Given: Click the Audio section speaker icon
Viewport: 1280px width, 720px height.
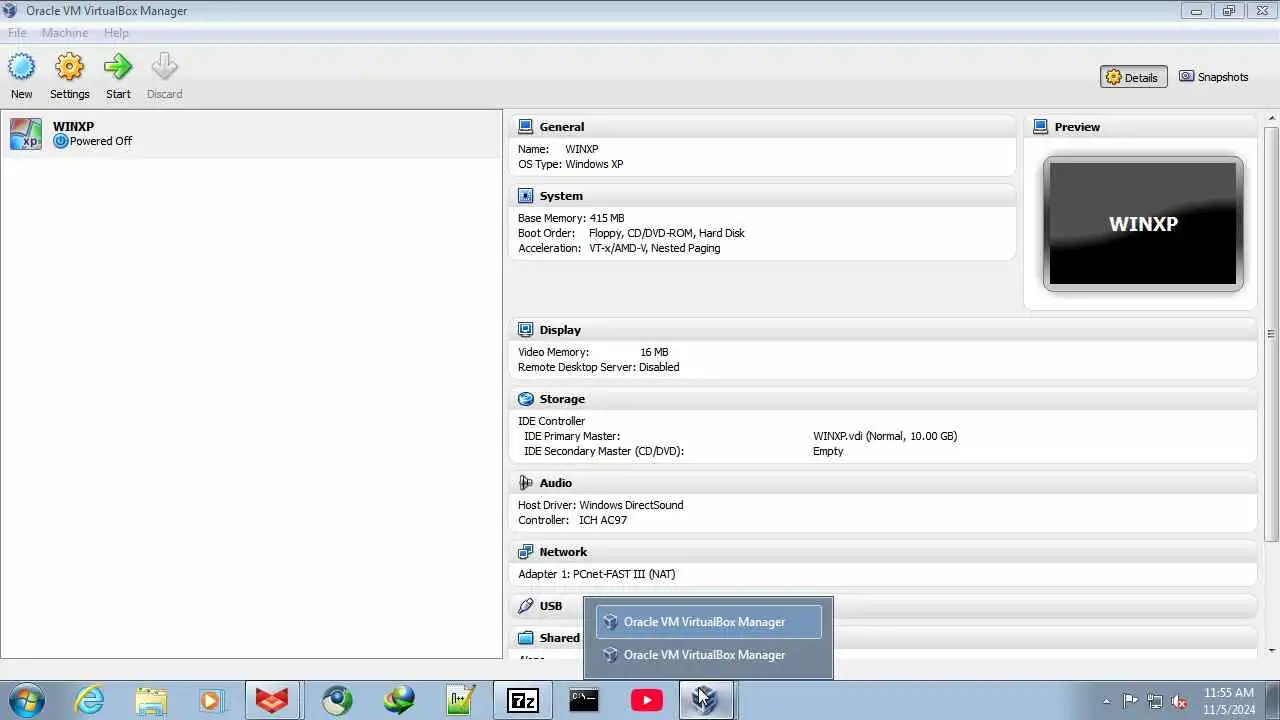Looking at the screenshot, I should 525,483.
